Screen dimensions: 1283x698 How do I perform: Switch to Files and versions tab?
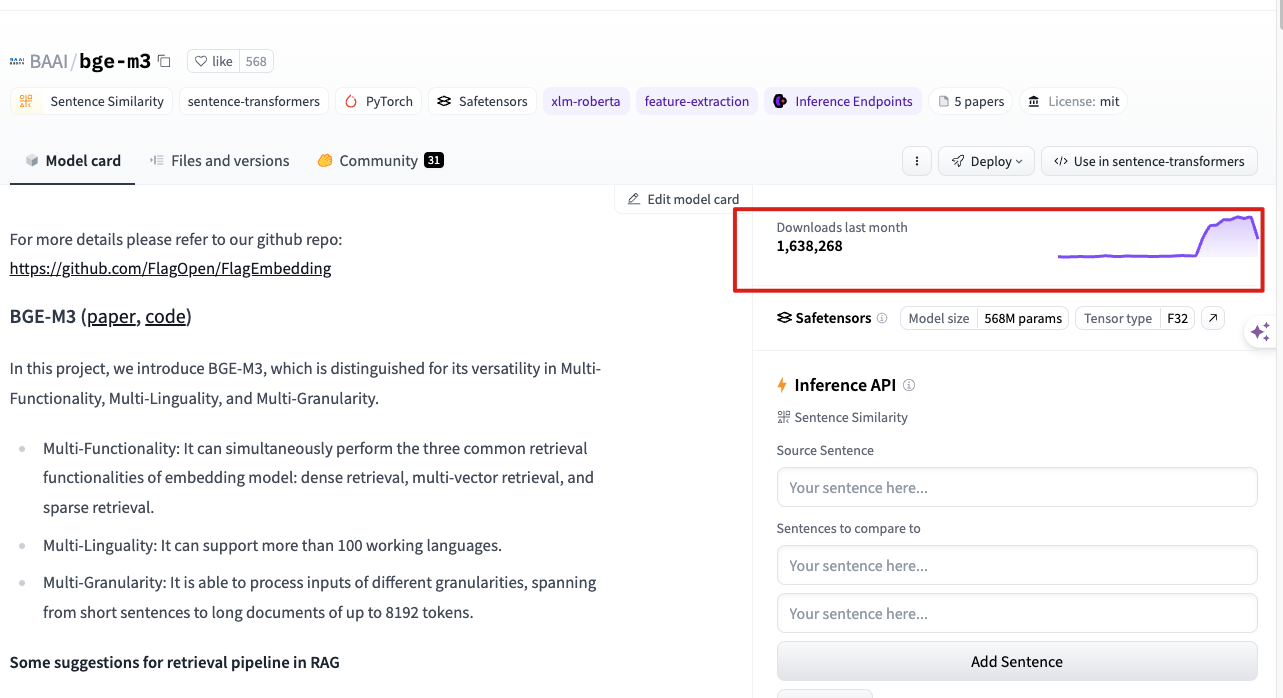219,161
